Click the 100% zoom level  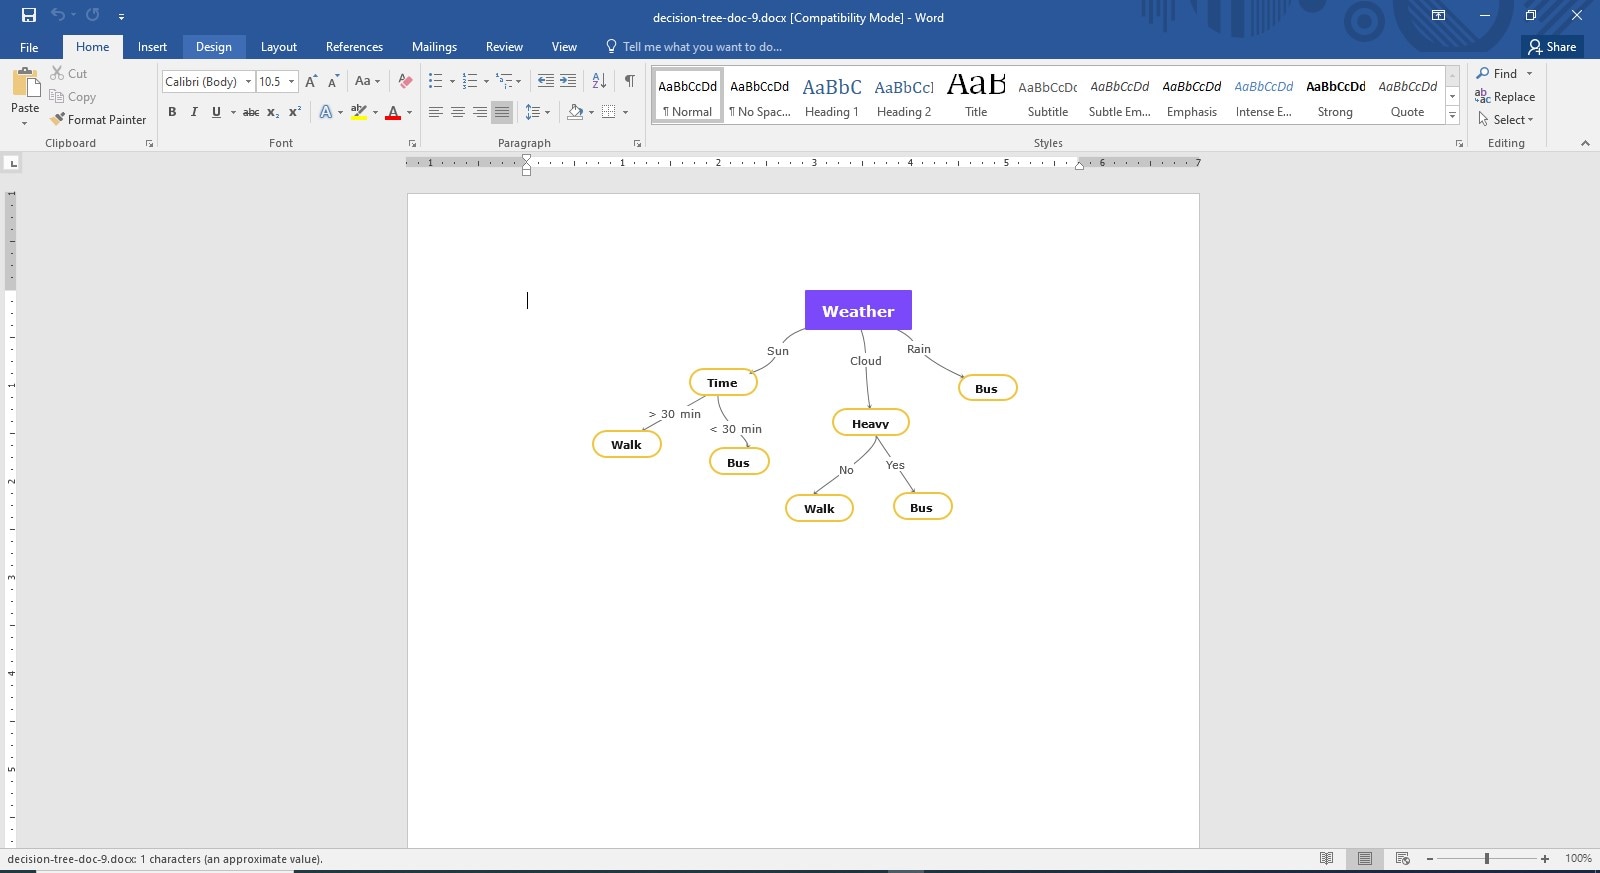coord(1578,858)
